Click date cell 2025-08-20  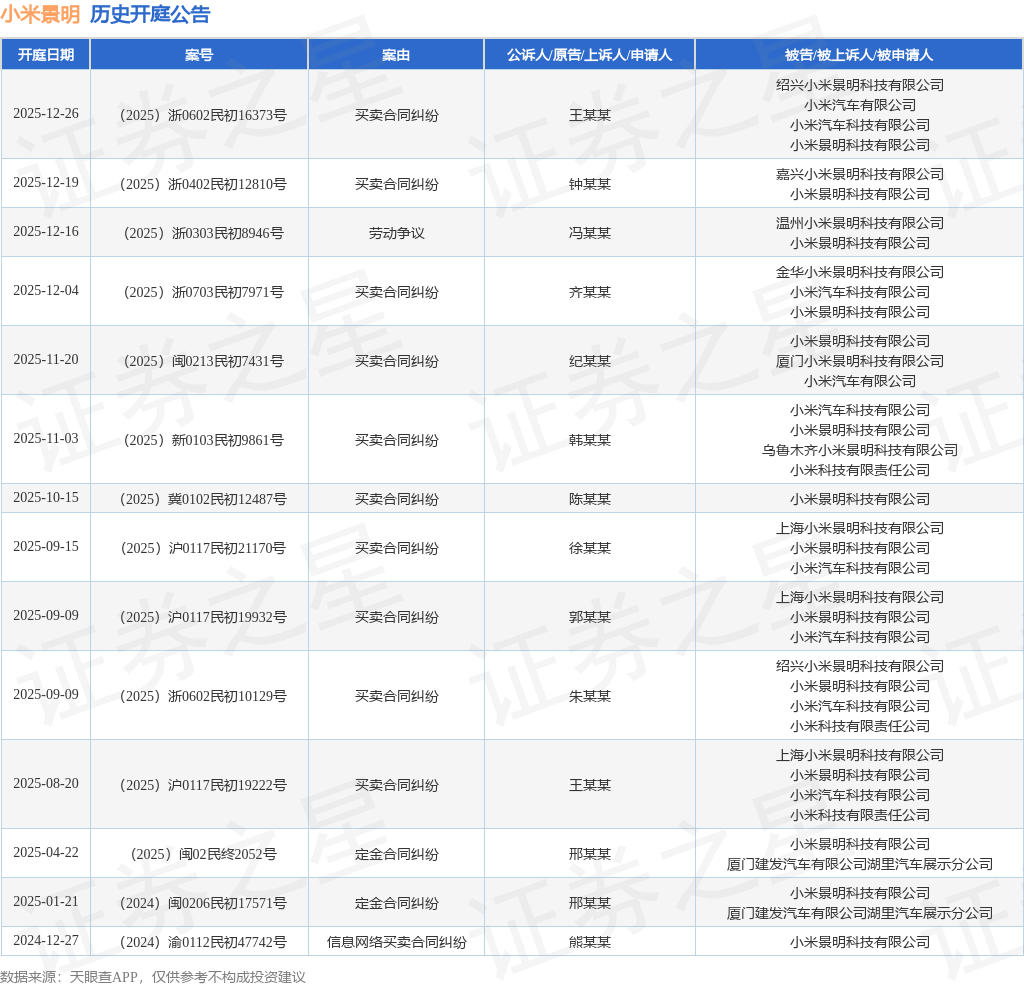coord(46,784)
